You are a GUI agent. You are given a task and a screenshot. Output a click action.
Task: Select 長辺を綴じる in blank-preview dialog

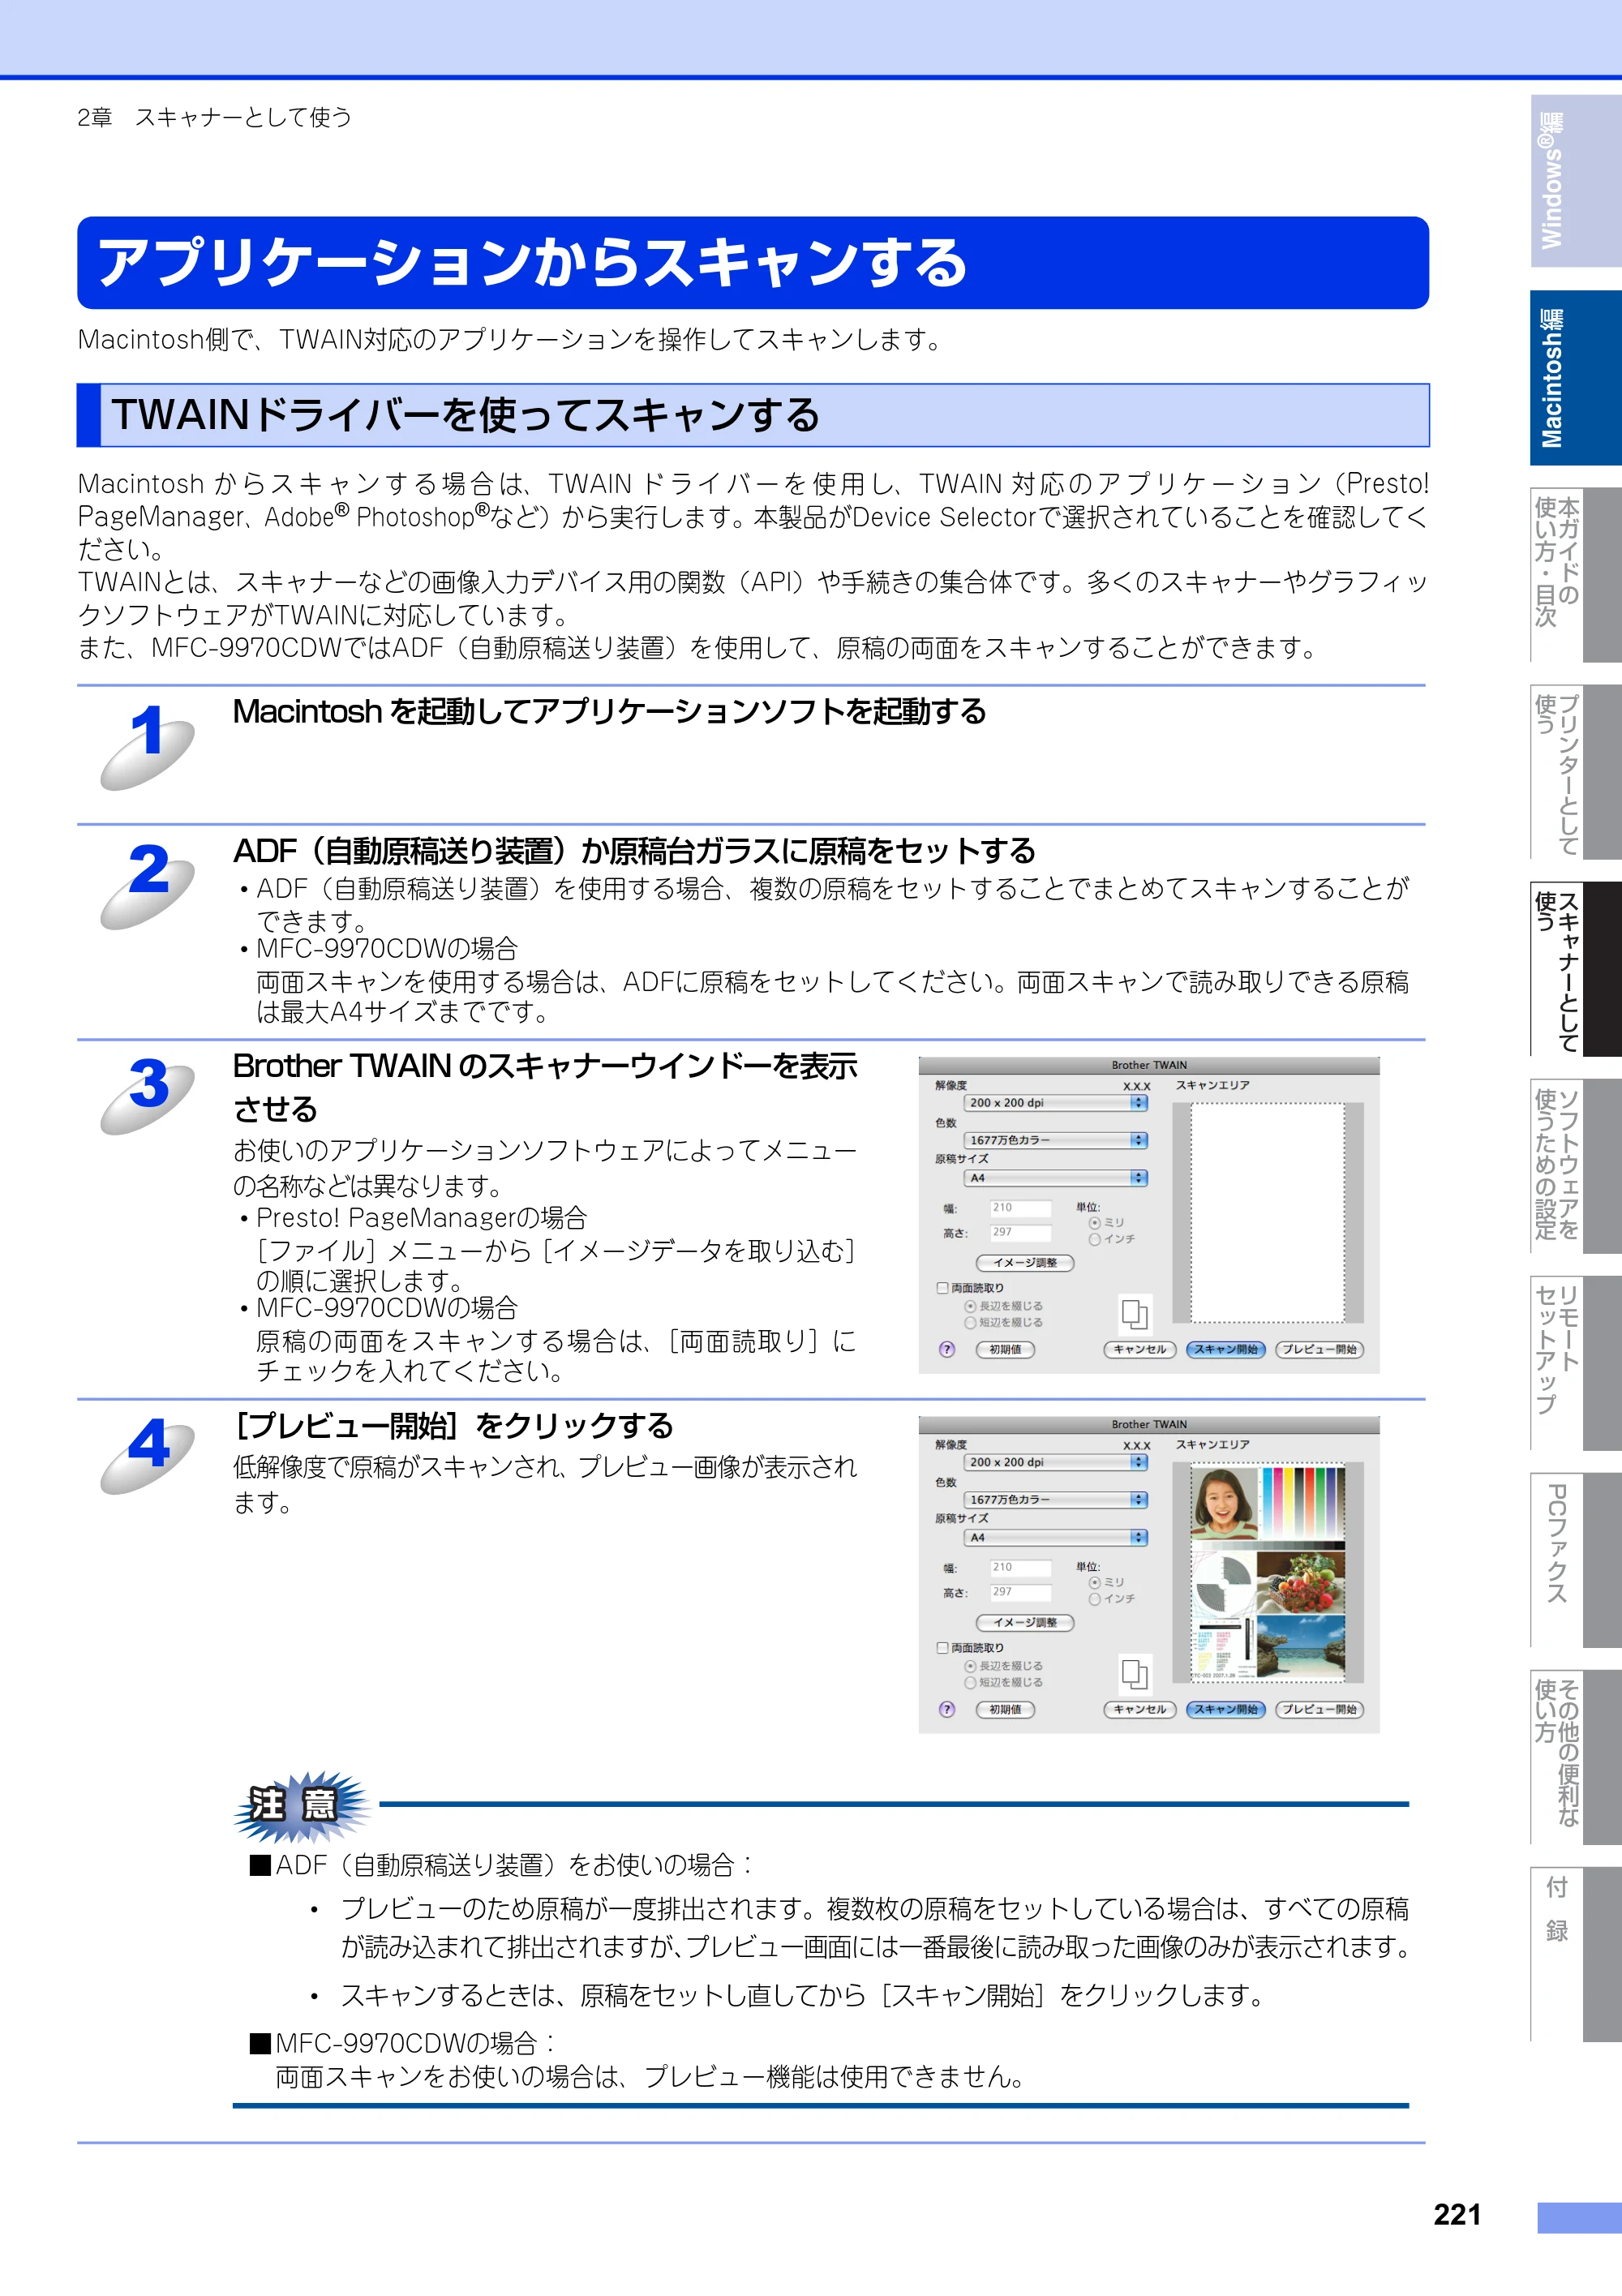(x=970, y=1306)
